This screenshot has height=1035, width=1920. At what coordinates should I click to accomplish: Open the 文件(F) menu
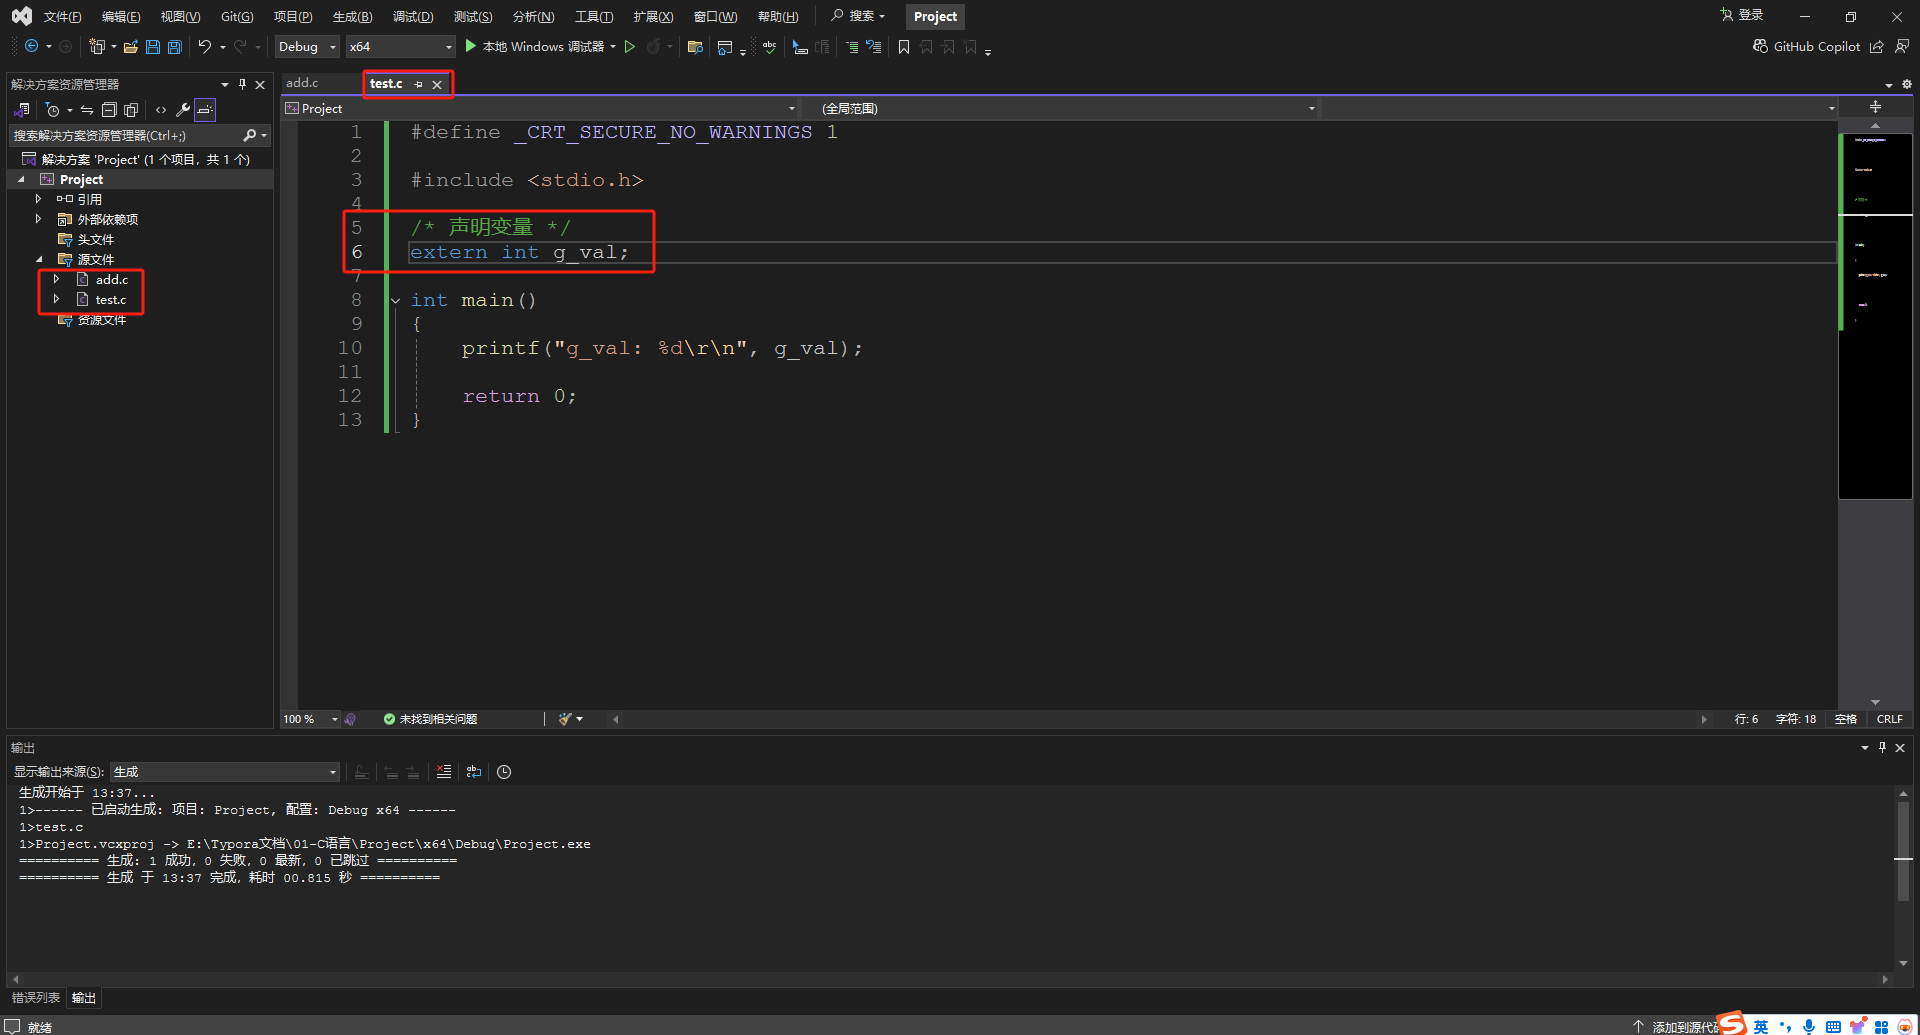tap(62, 16)
